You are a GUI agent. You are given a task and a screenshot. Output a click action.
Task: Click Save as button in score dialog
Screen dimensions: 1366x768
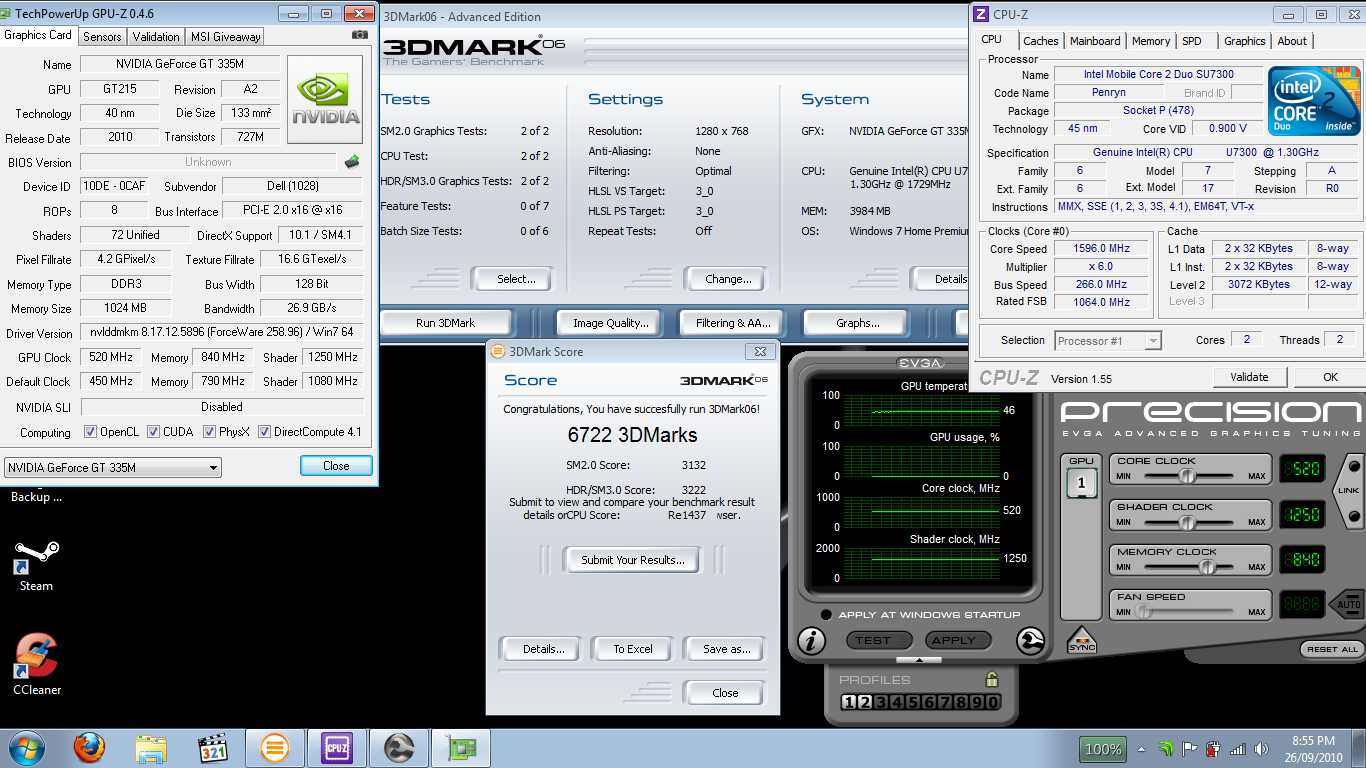[x=726, y=649]
